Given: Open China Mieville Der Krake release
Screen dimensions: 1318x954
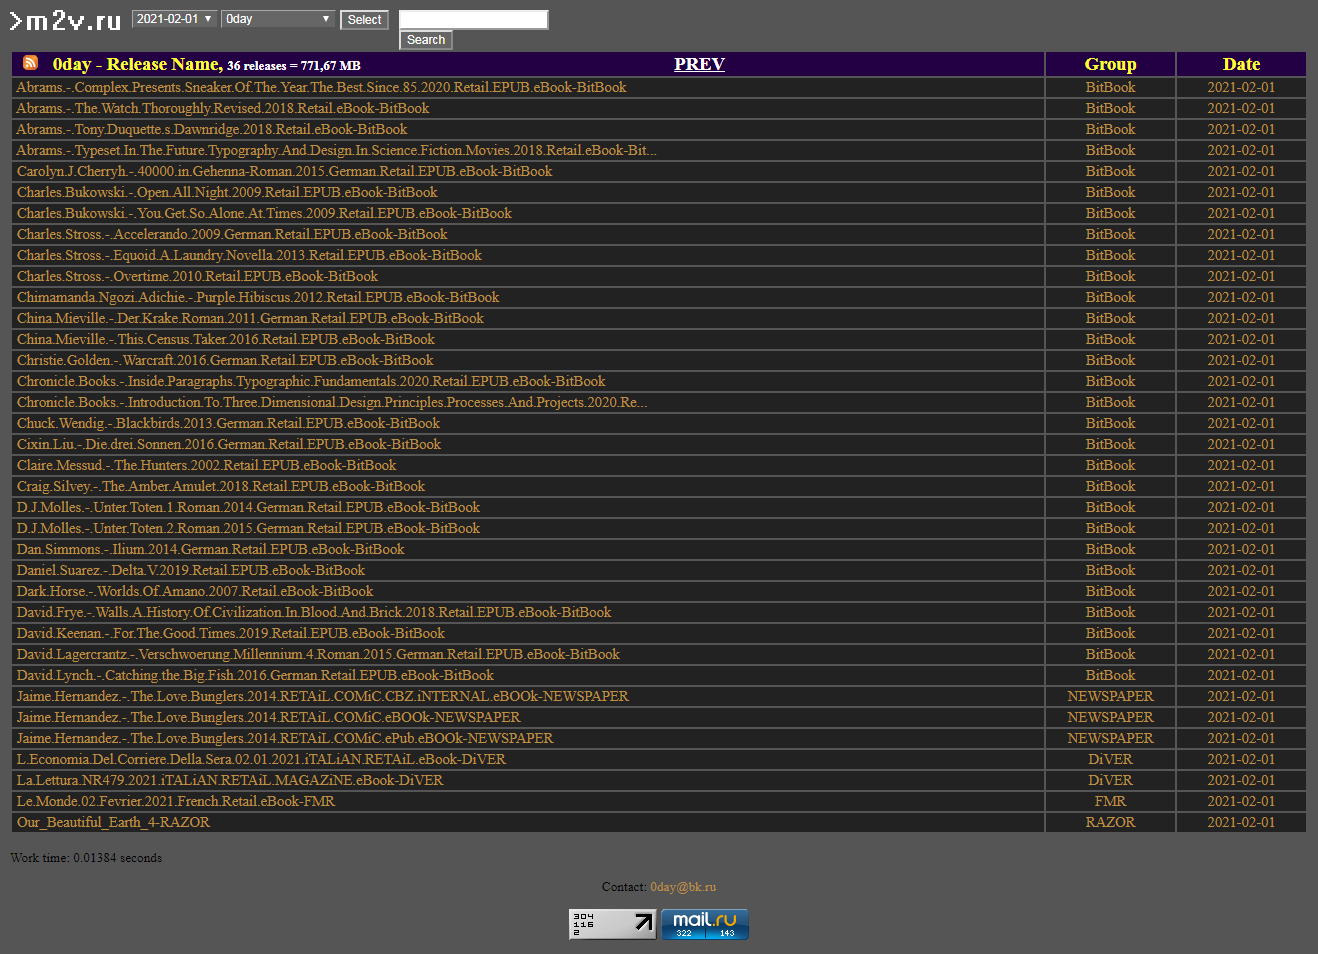Looking at the screenshot, I should [250, 318].
